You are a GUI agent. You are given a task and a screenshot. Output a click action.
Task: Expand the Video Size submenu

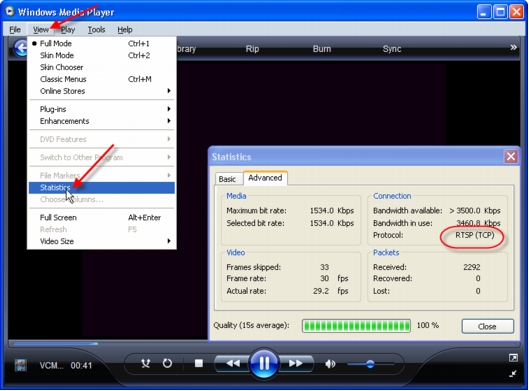(x=102, y=241)
